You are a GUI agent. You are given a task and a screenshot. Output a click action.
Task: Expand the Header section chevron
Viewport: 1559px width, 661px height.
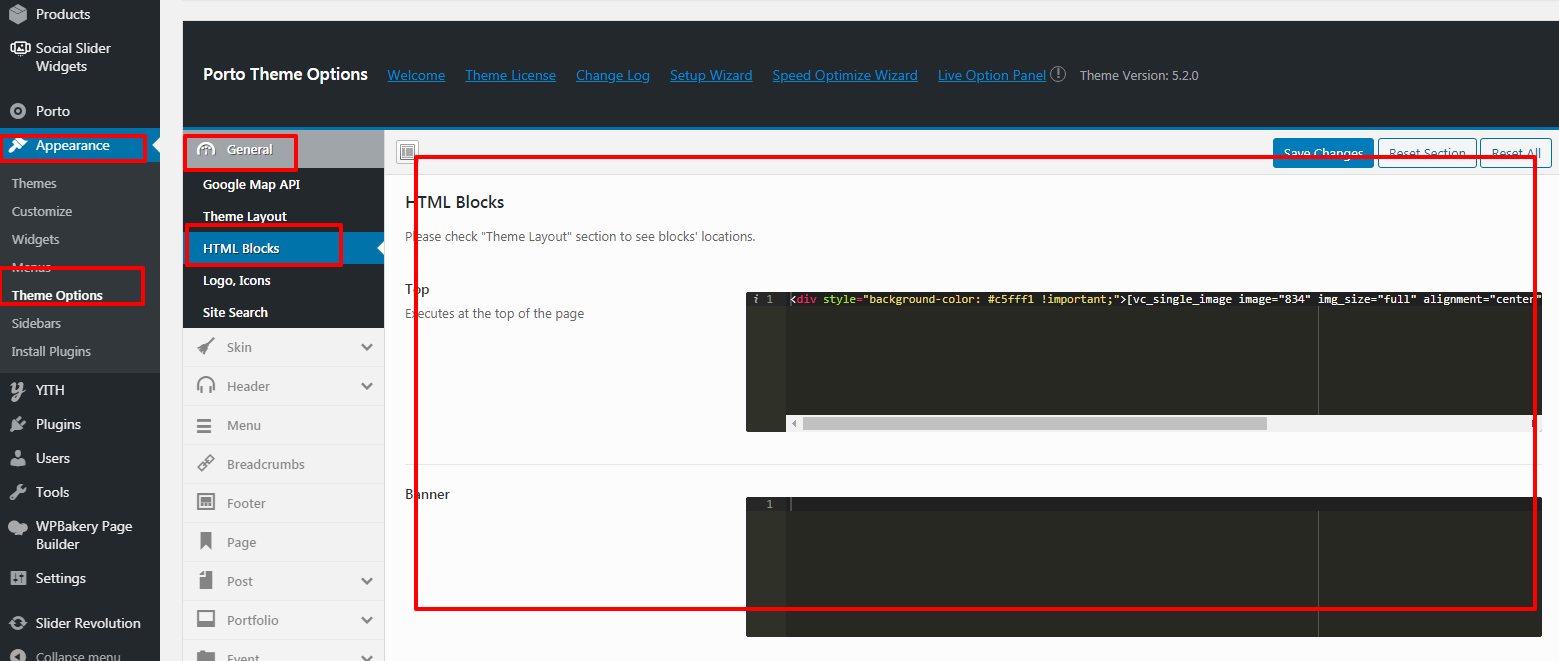367,386
